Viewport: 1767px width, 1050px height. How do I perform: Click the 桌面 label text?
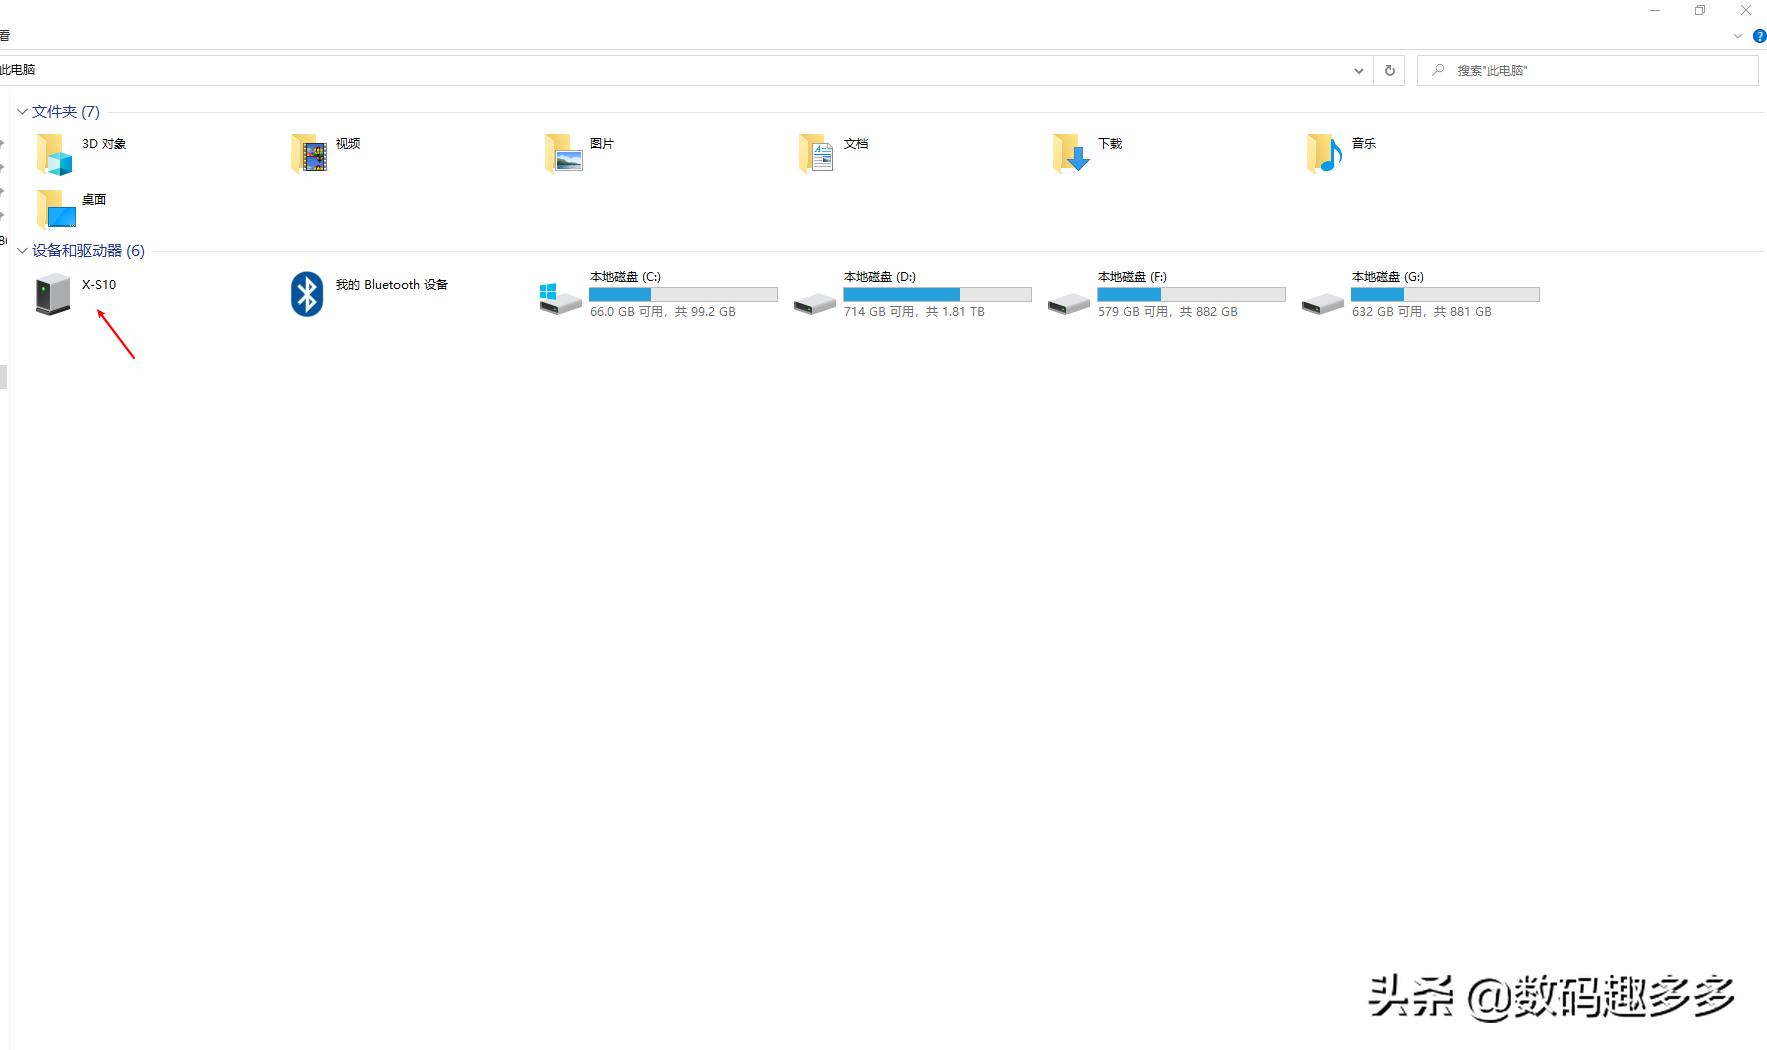[94, 200]
